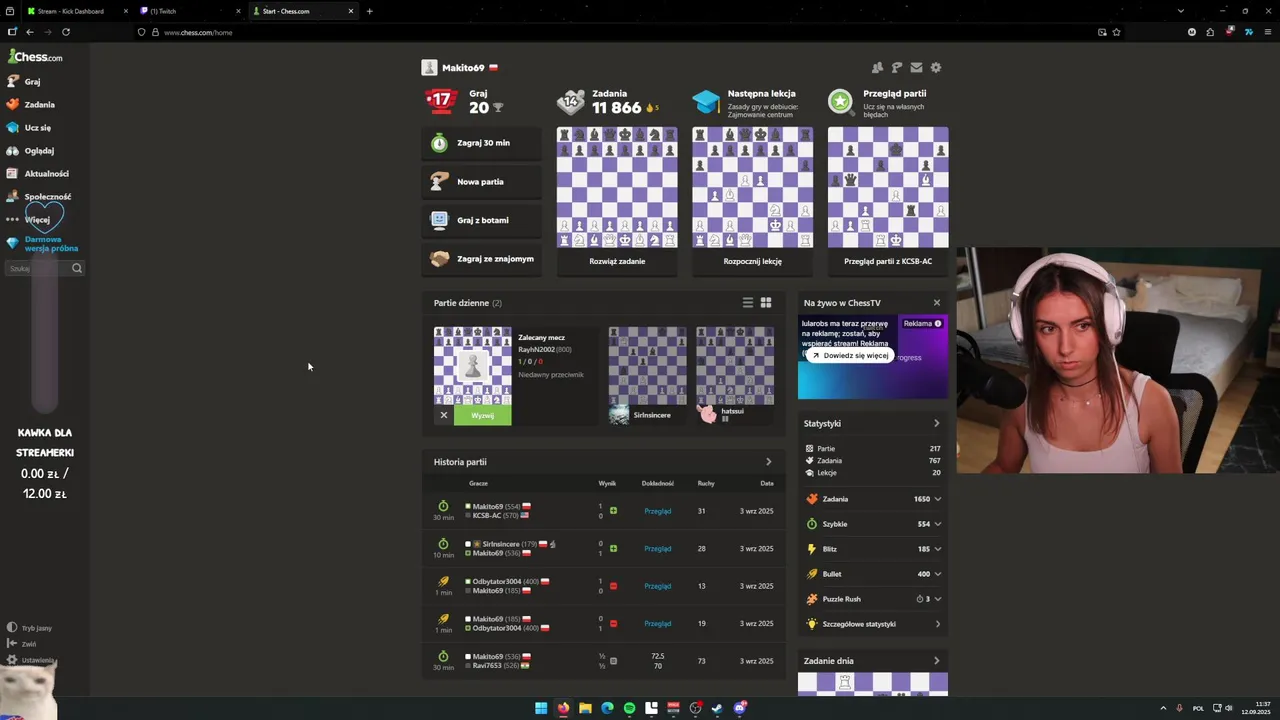Open Ucz się learning section
Image resolution: width=1280 pixels, height=720 pixels.
28,128
